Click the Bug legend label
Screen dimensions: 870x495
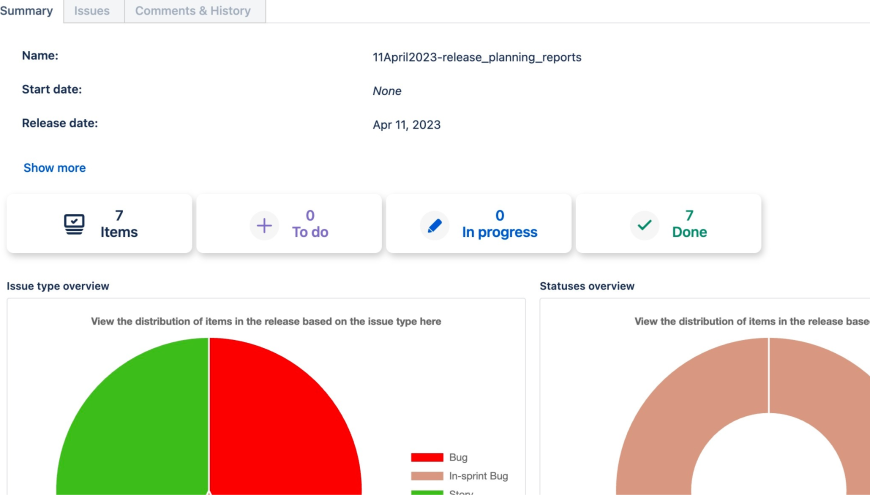458,457
